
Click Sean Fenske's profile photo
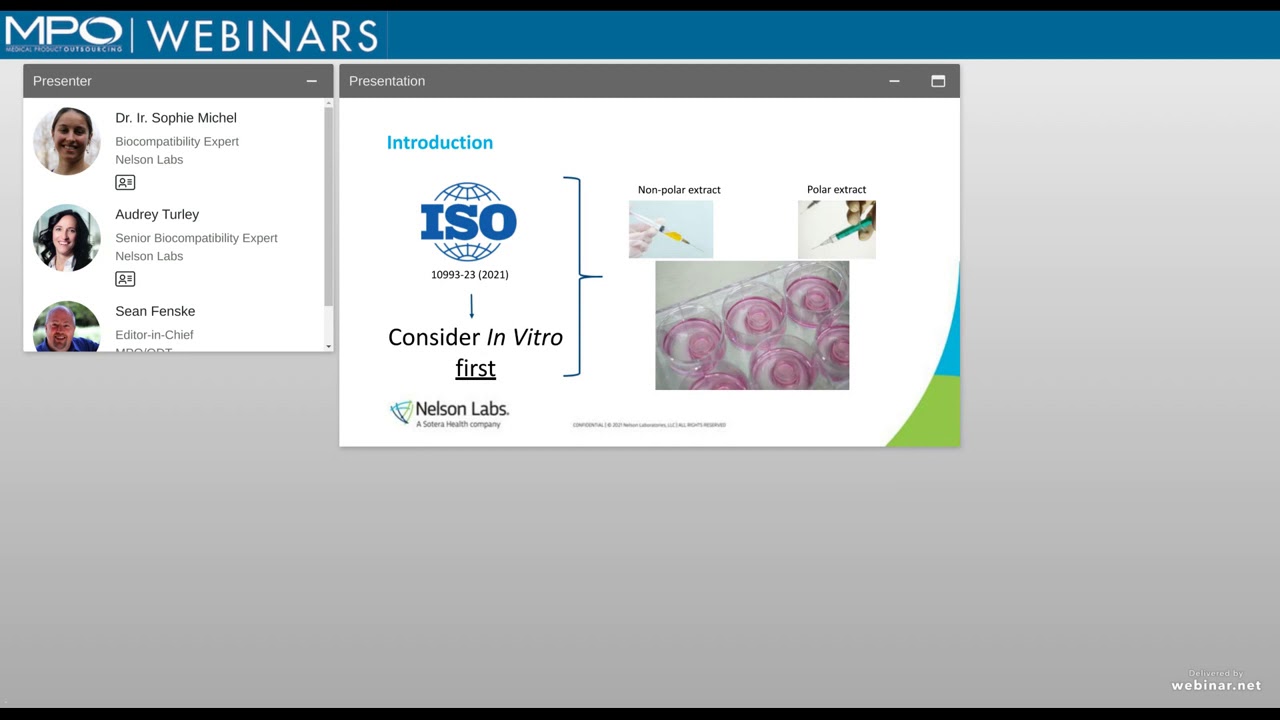pyautogui.click(x=67, y=326)
